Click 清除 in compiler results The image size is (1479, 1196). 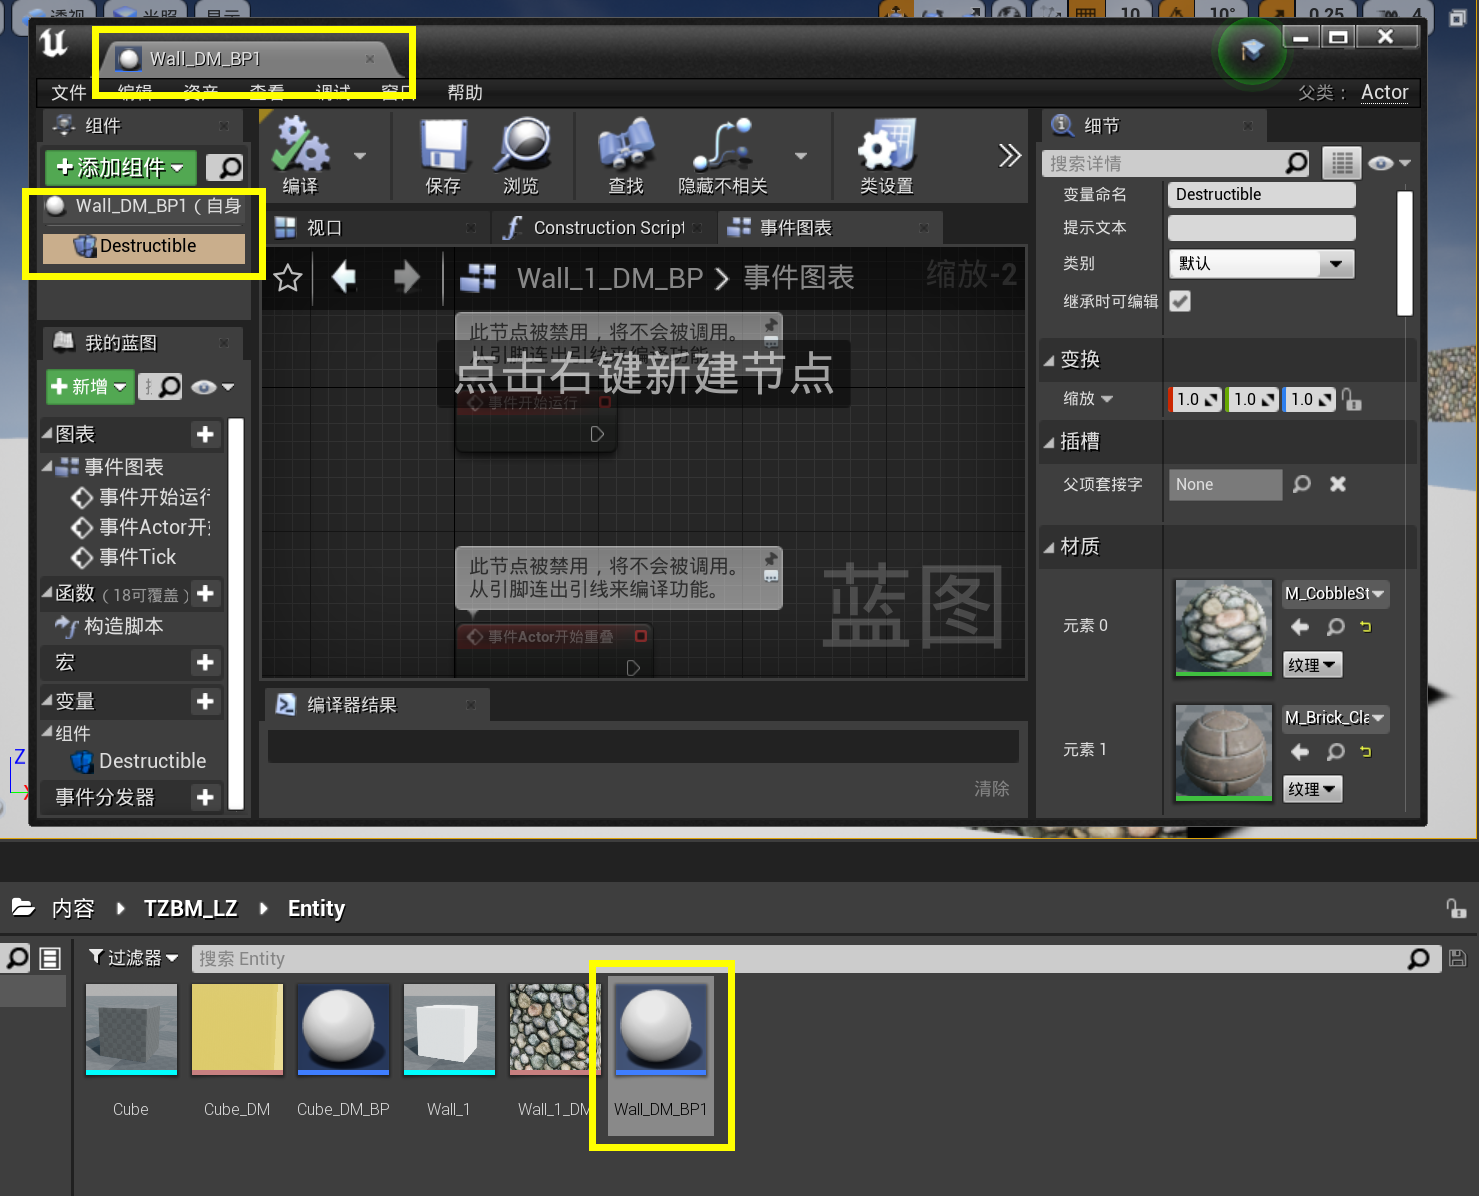pos(992,789)
